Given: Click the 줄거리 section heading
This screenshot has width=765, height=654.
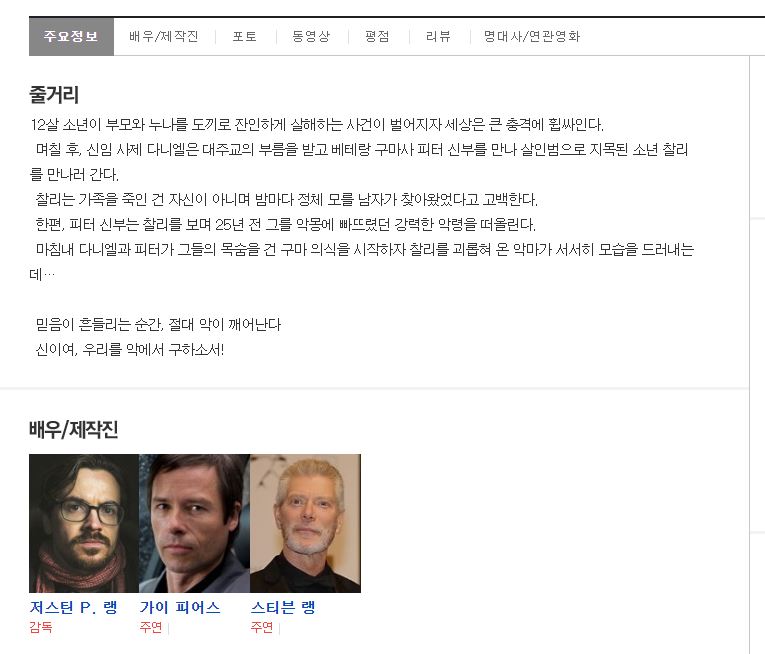Looking at the screenshot, I should (54, 95).
